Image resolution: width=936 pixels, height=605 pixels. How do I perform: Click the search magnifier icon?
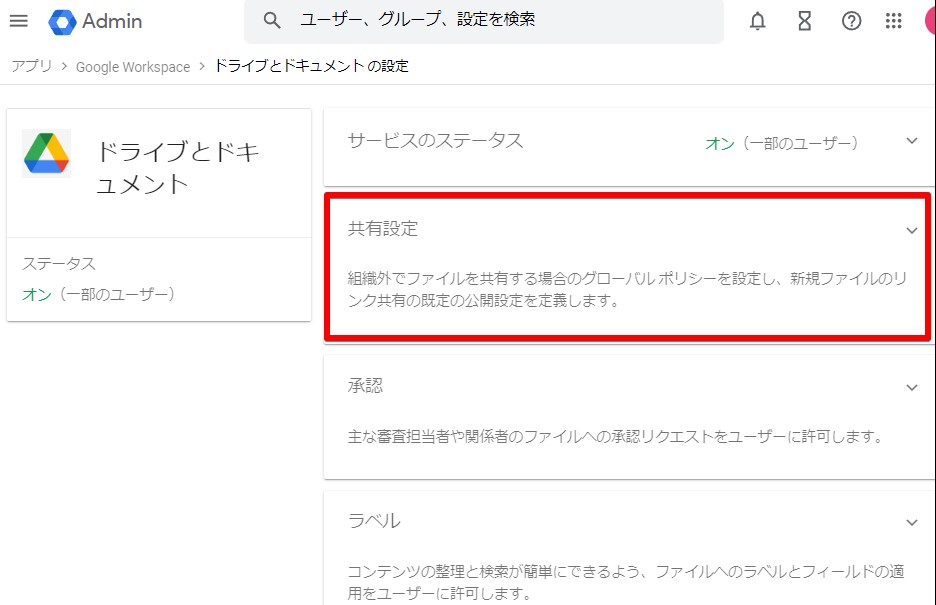pos(271,19)
